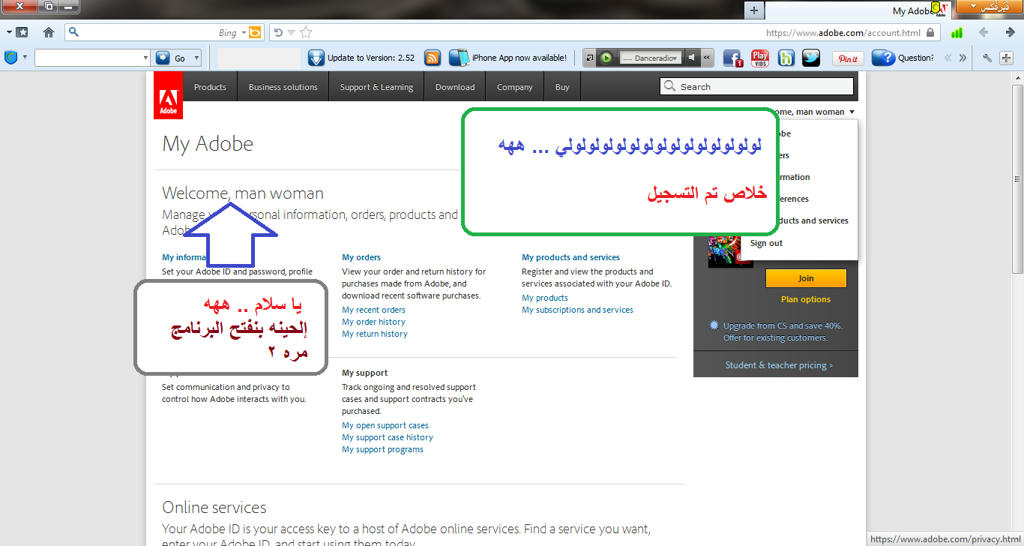Select the My Adobe browser tab

click(859, 10)
